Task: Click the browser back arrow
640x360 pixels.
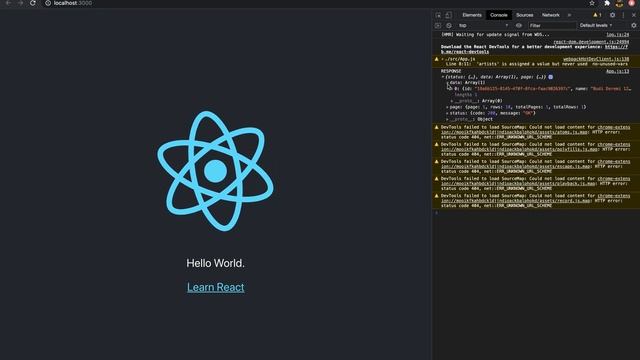Action: pos(8,3)
